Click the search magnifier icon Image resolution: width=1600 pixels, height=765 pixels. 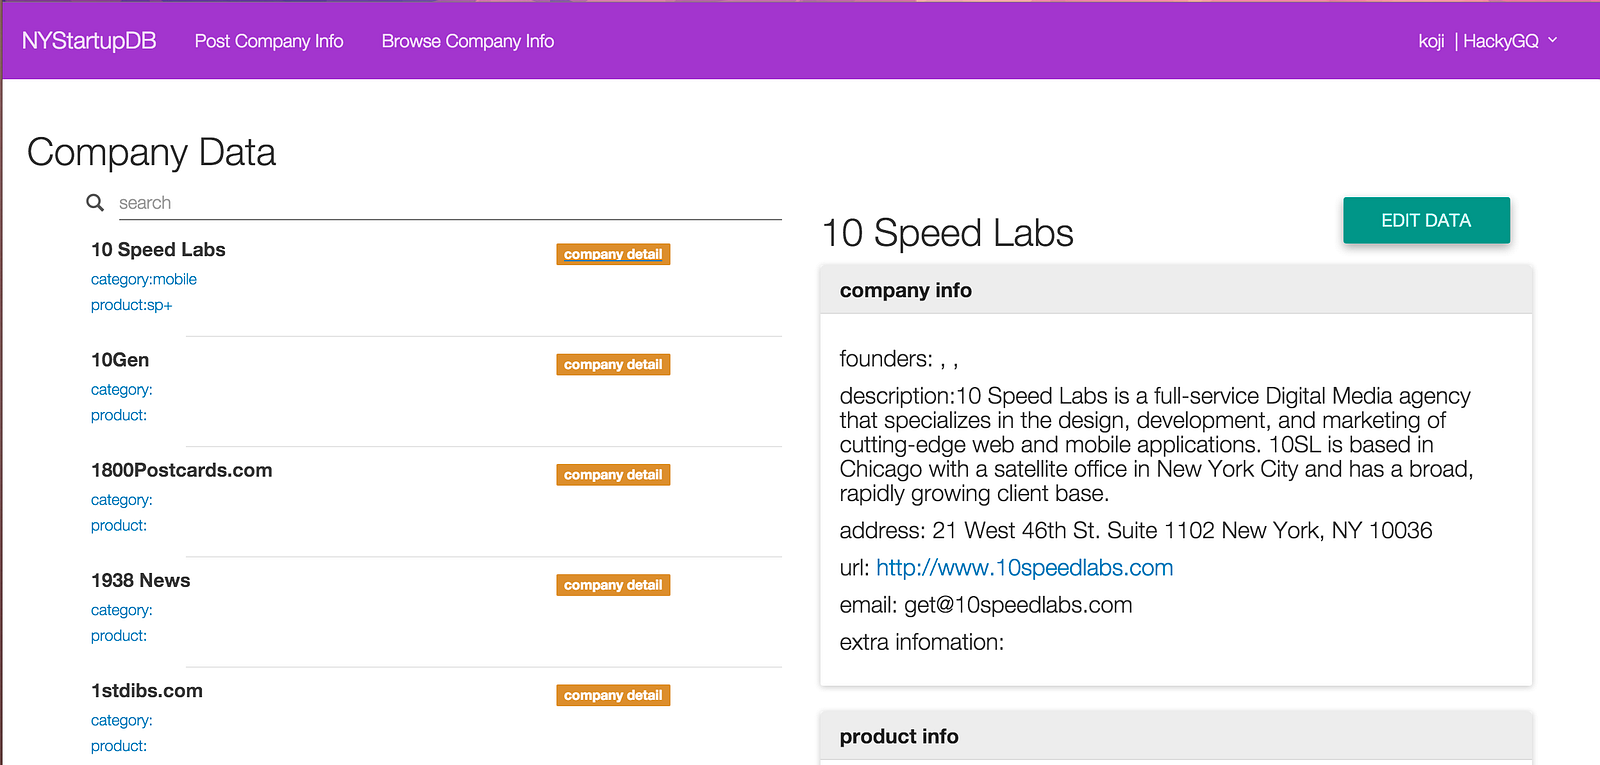click(95, 203)
